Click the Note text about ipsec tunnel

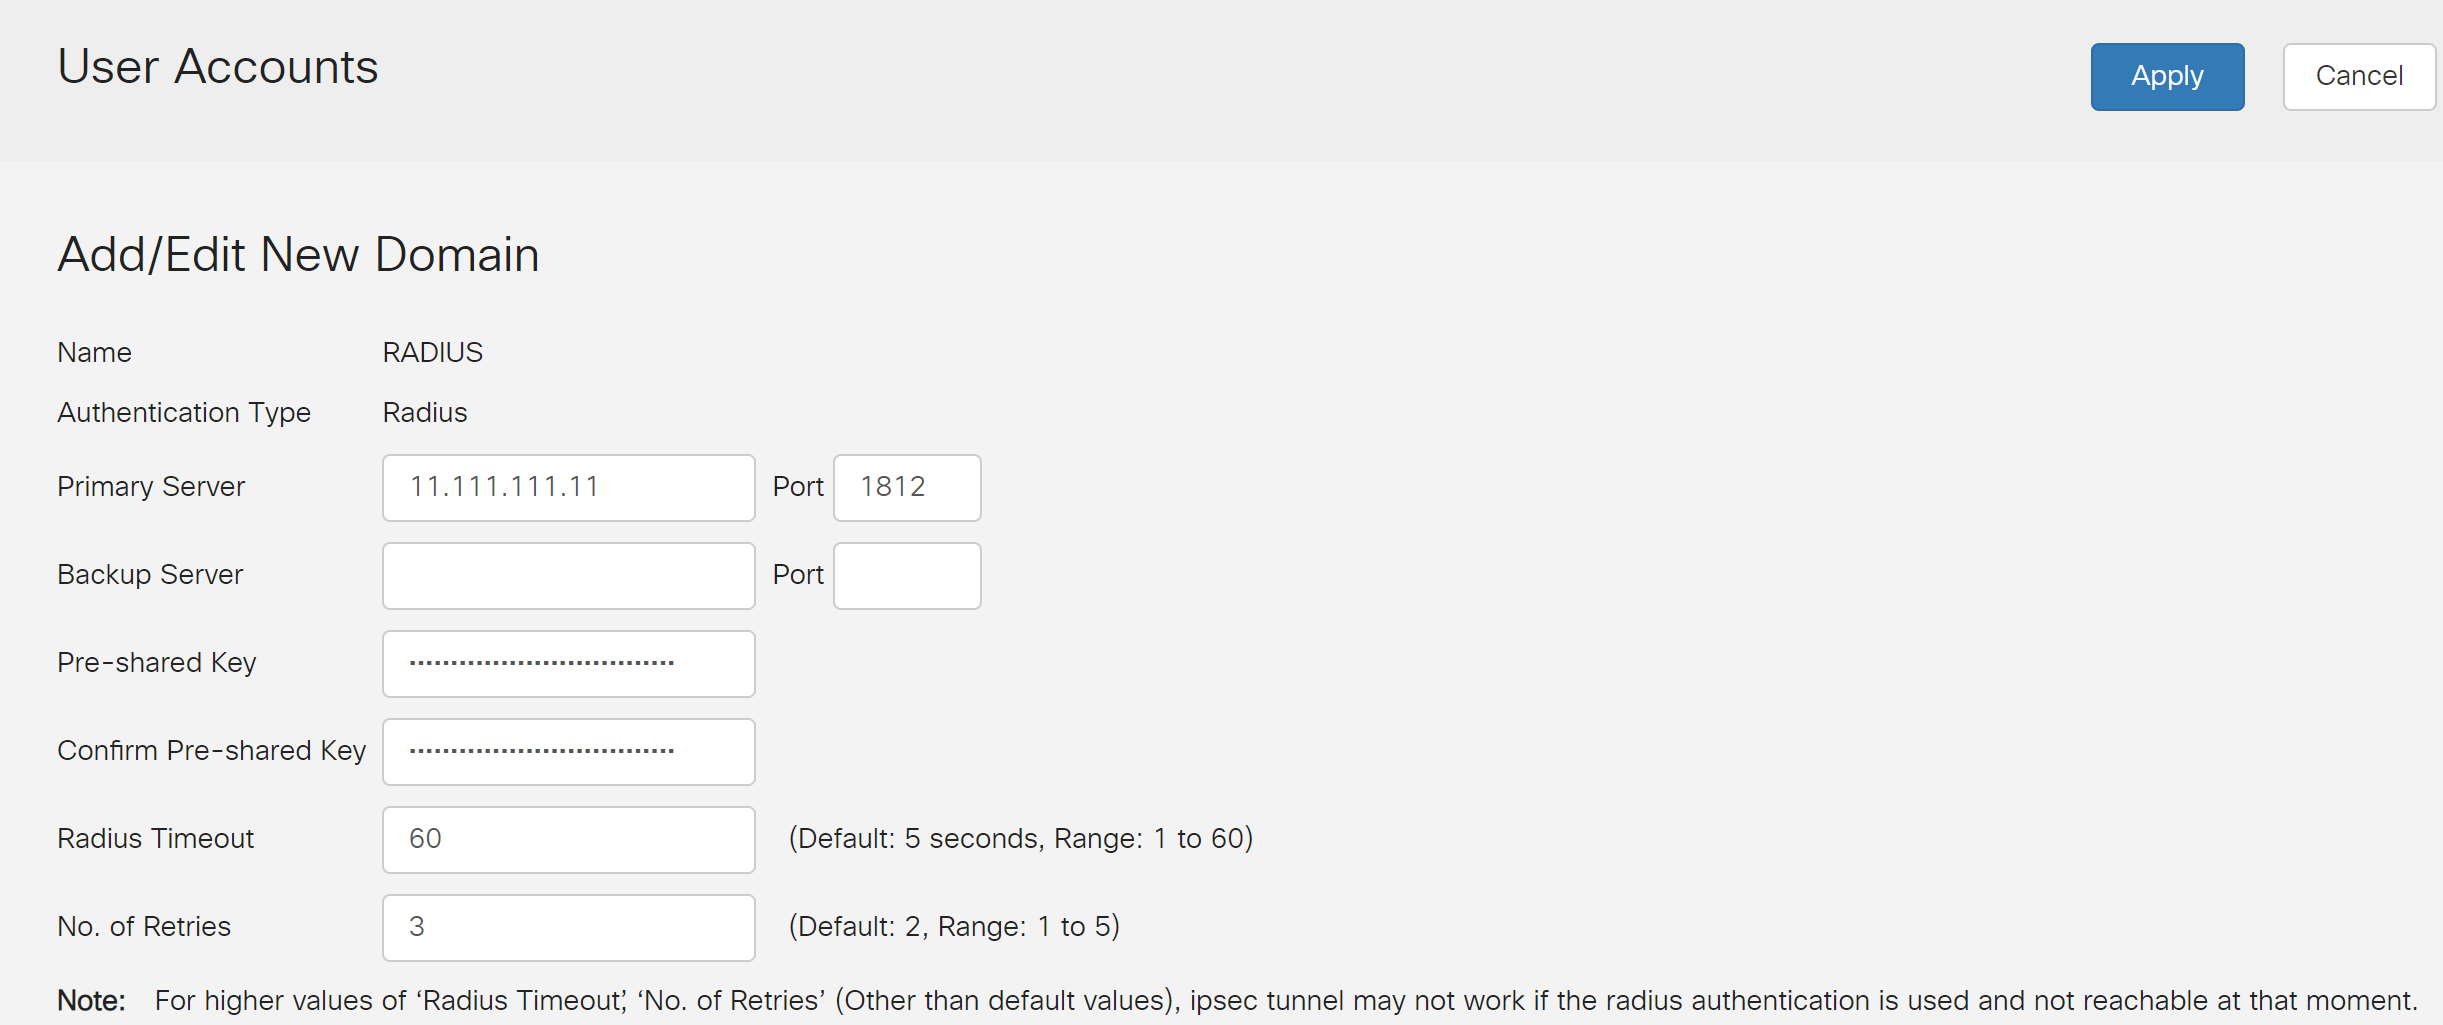click(1285, 1001)
